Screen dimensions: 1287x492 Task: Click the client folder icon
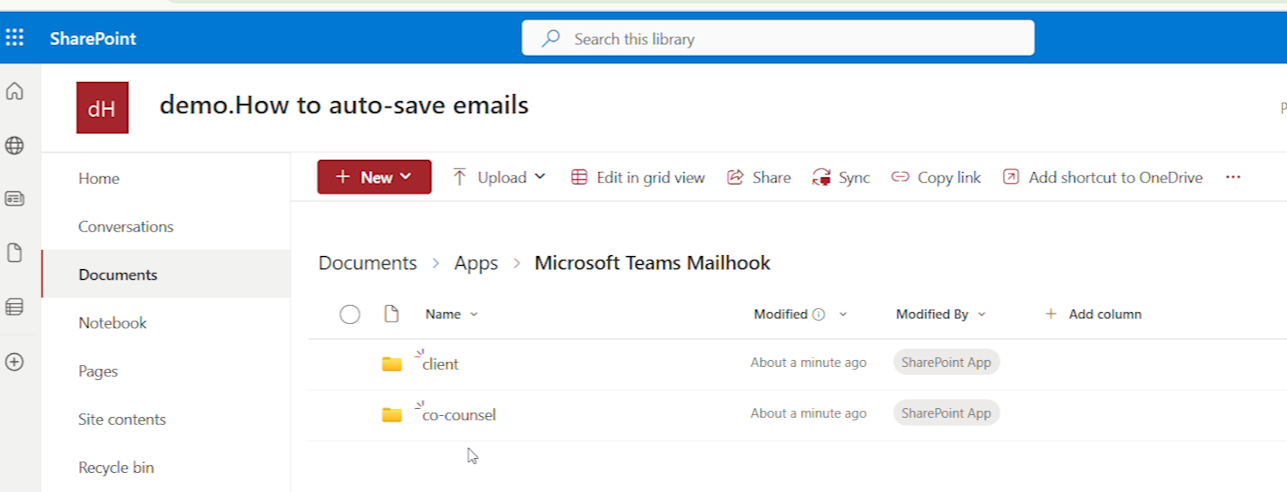click(x=392, y=364)
